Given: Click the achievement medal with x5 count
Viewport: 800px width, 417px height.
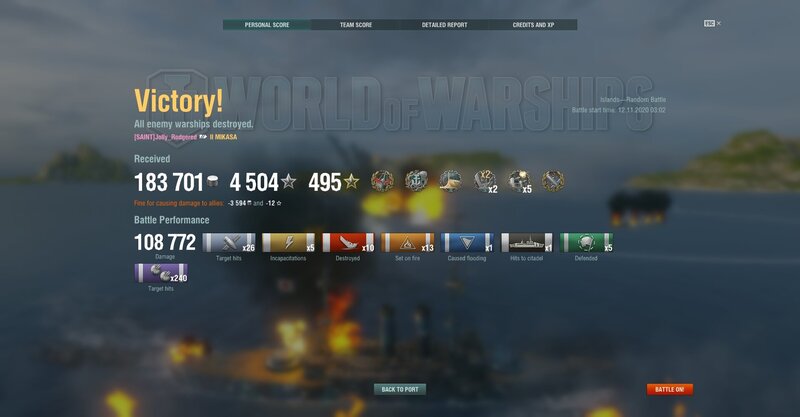Looking at the screenshot, I should coord(519,182).
